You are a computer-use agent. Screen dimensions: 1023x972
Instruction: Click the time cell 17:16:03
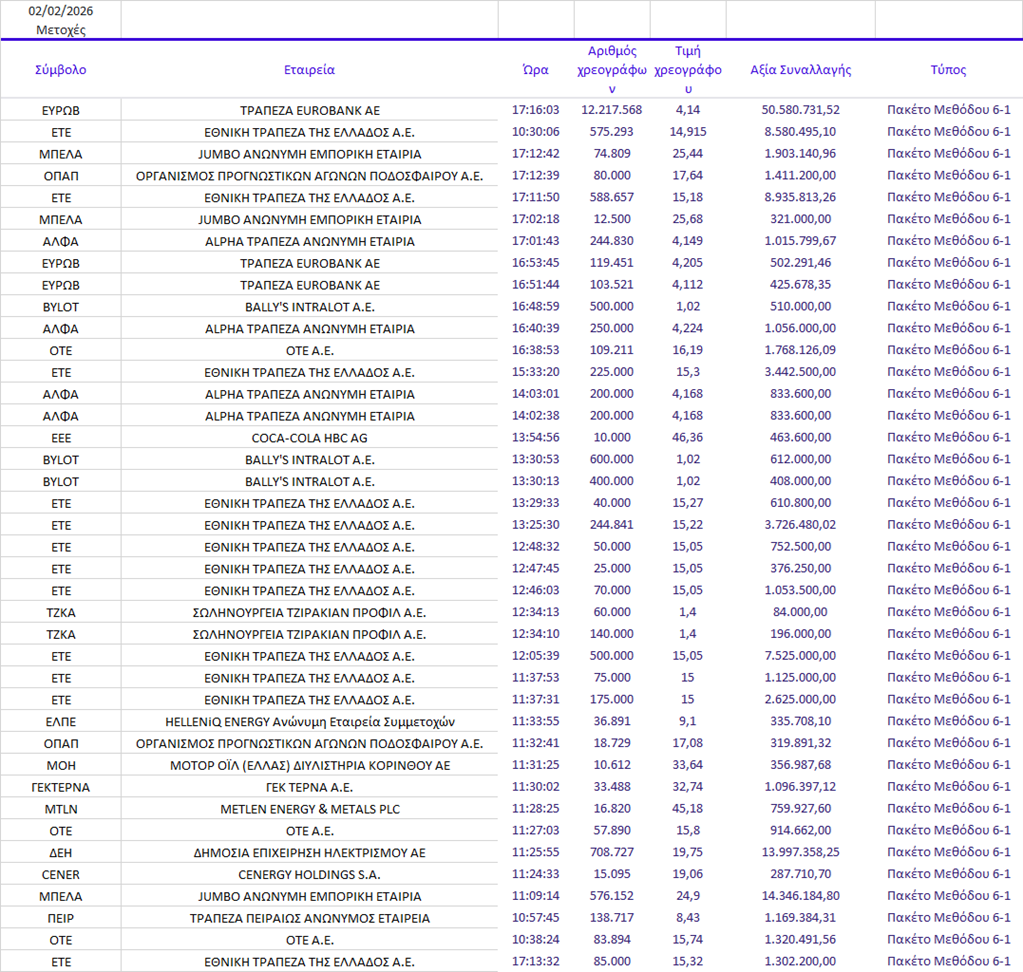[x=536, y=110]
